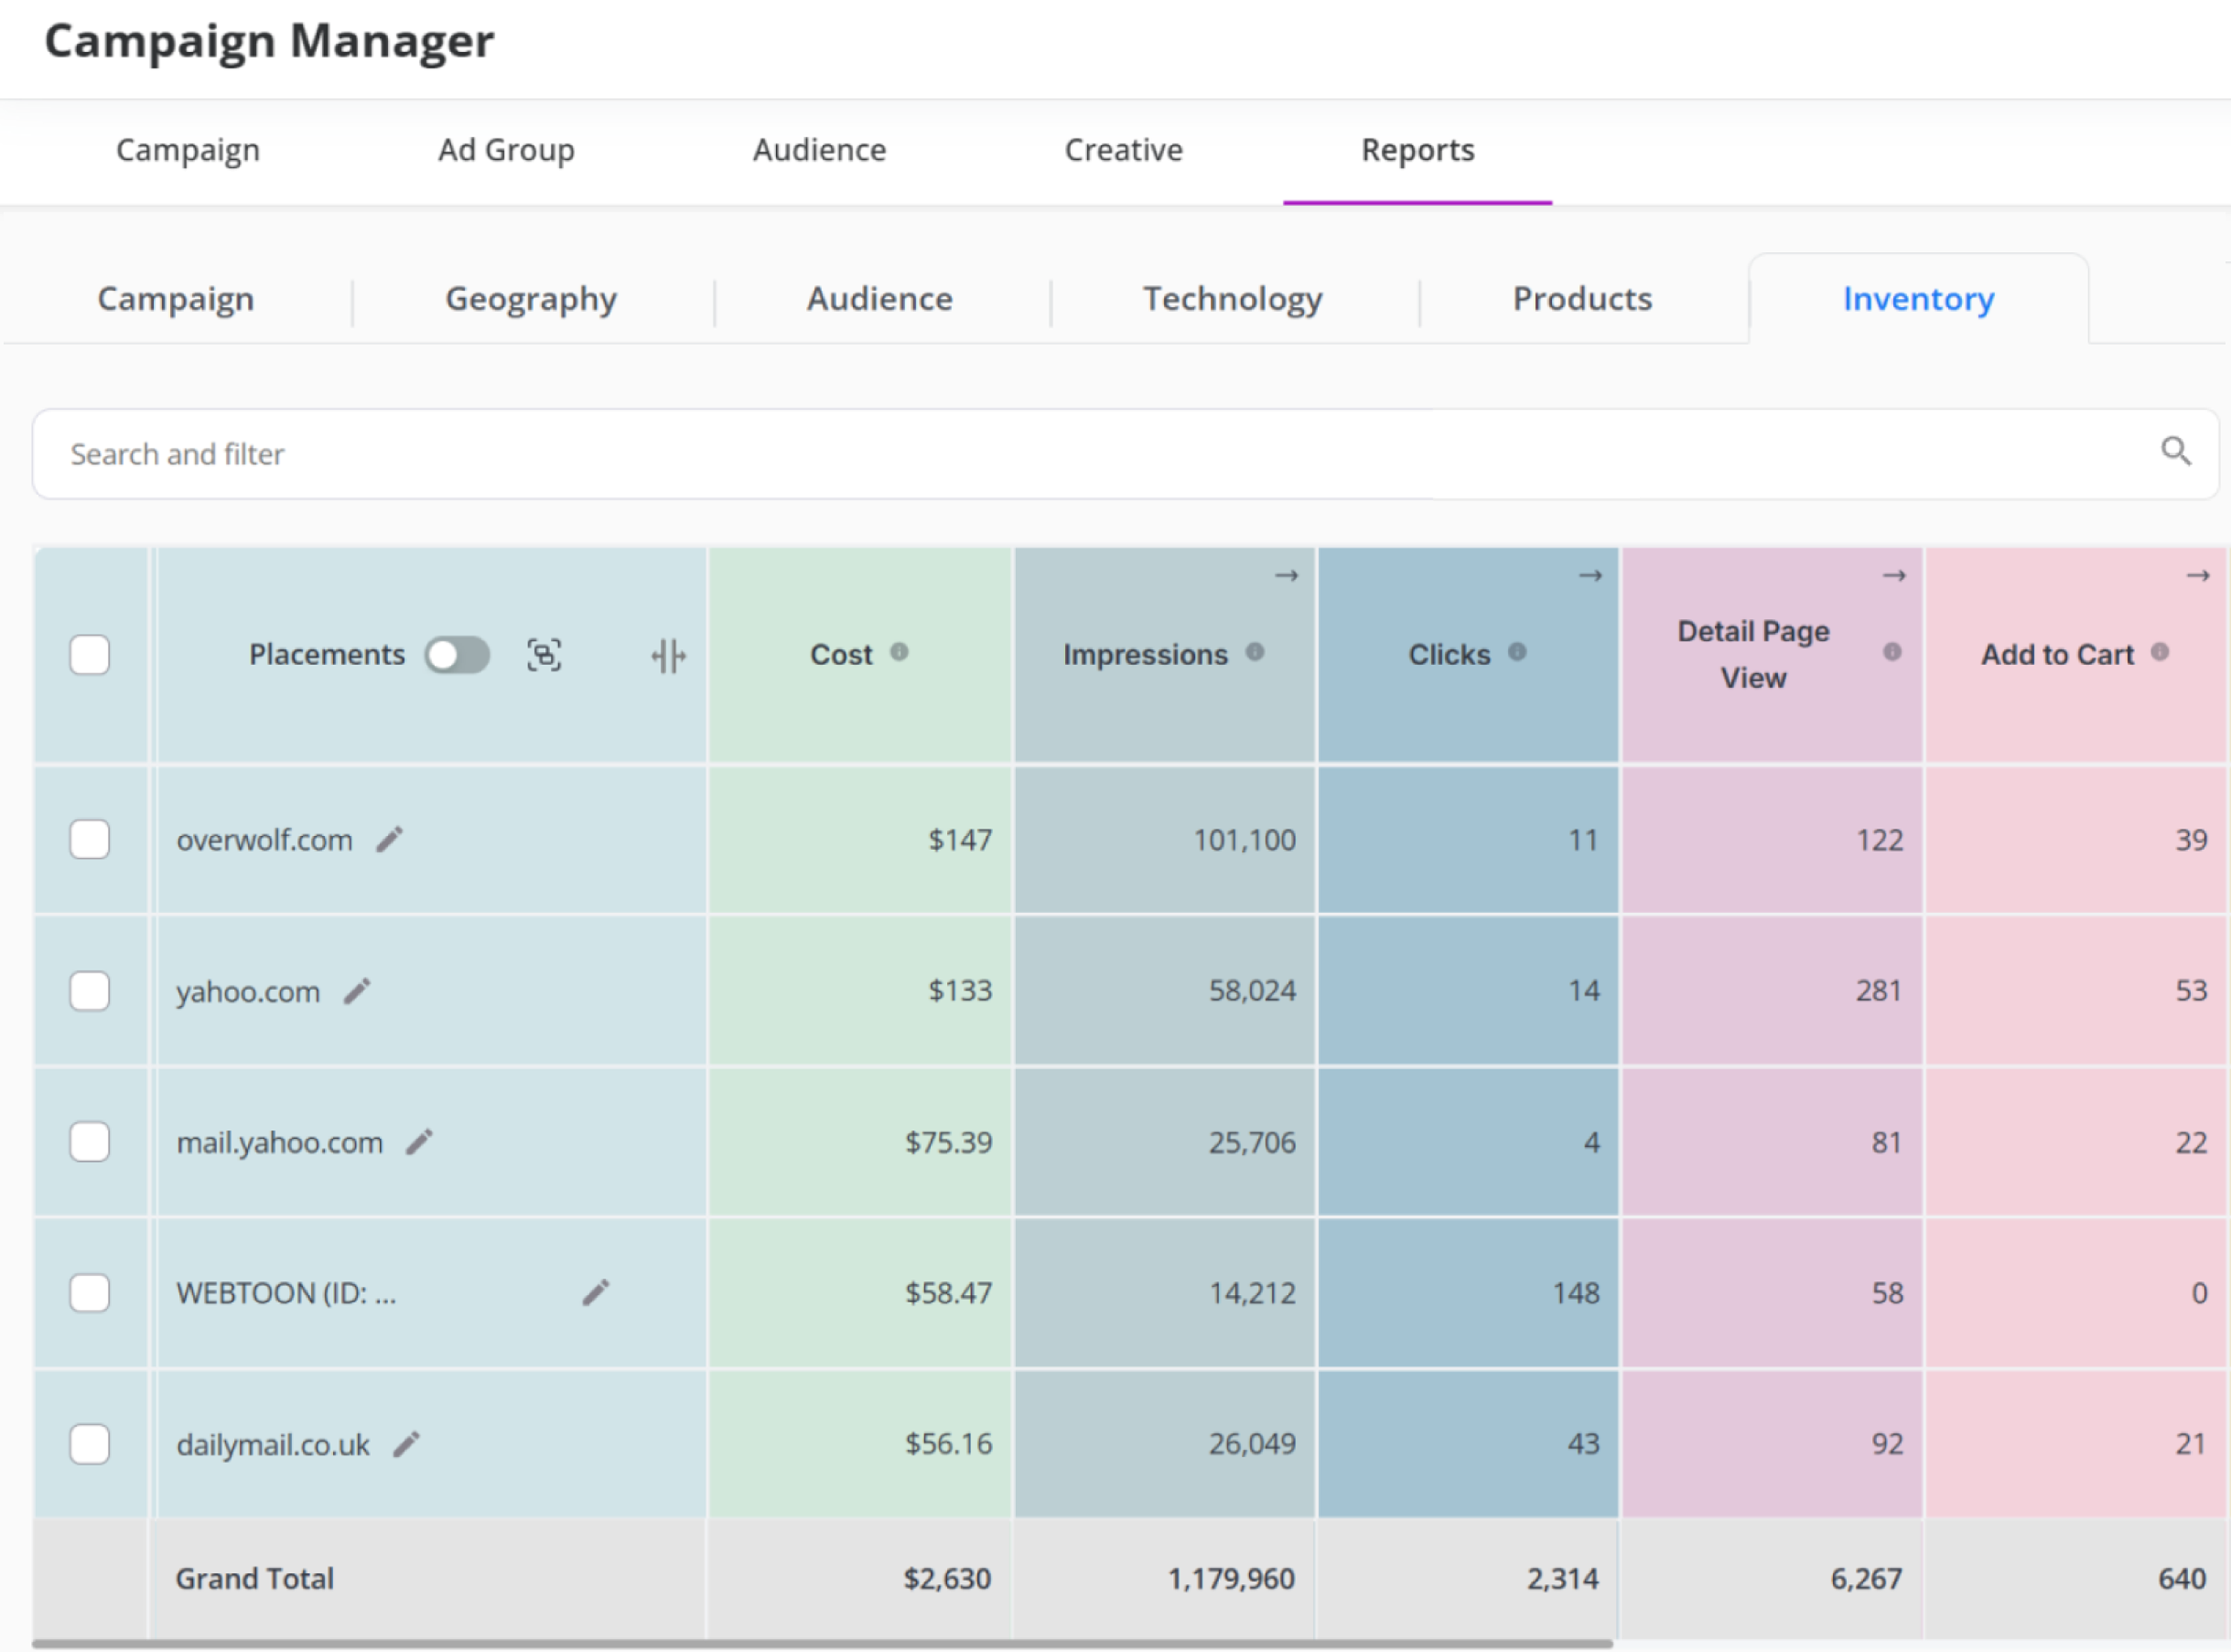Click the scan-frame icon beside Placements
The width and height of the screenshot is (2231, 1652).
tap(544, 655)
